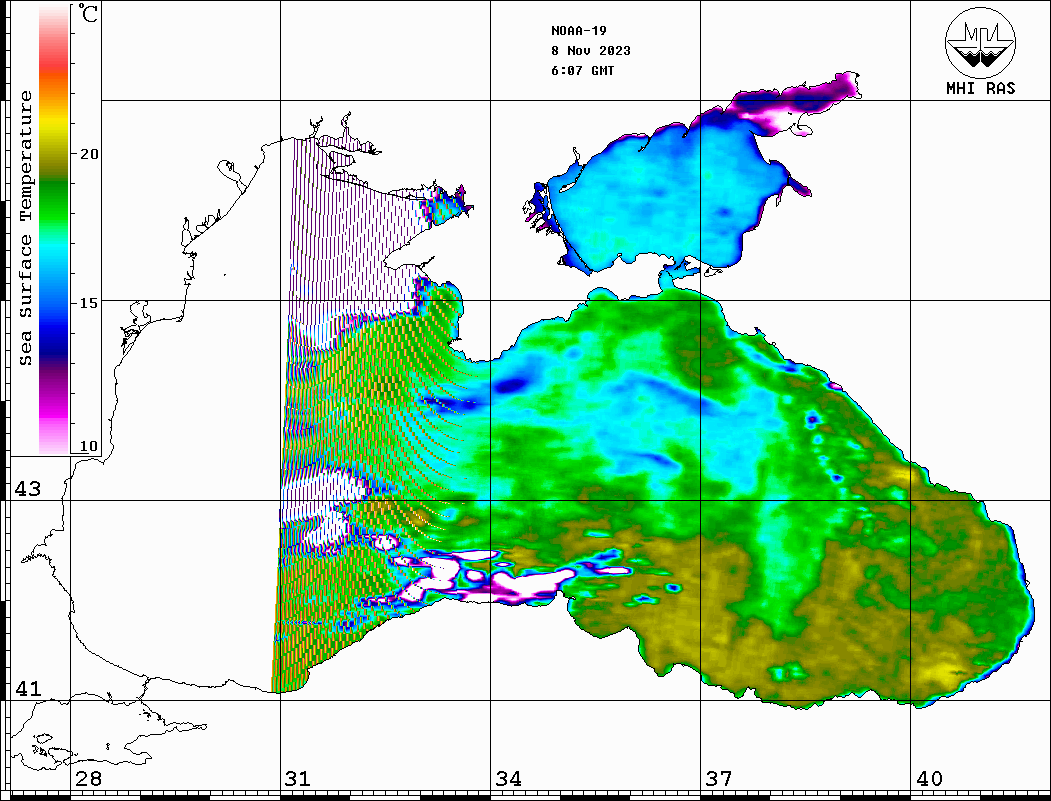Click longitude label 28
1051x801 pixels.
click(88, 779)
